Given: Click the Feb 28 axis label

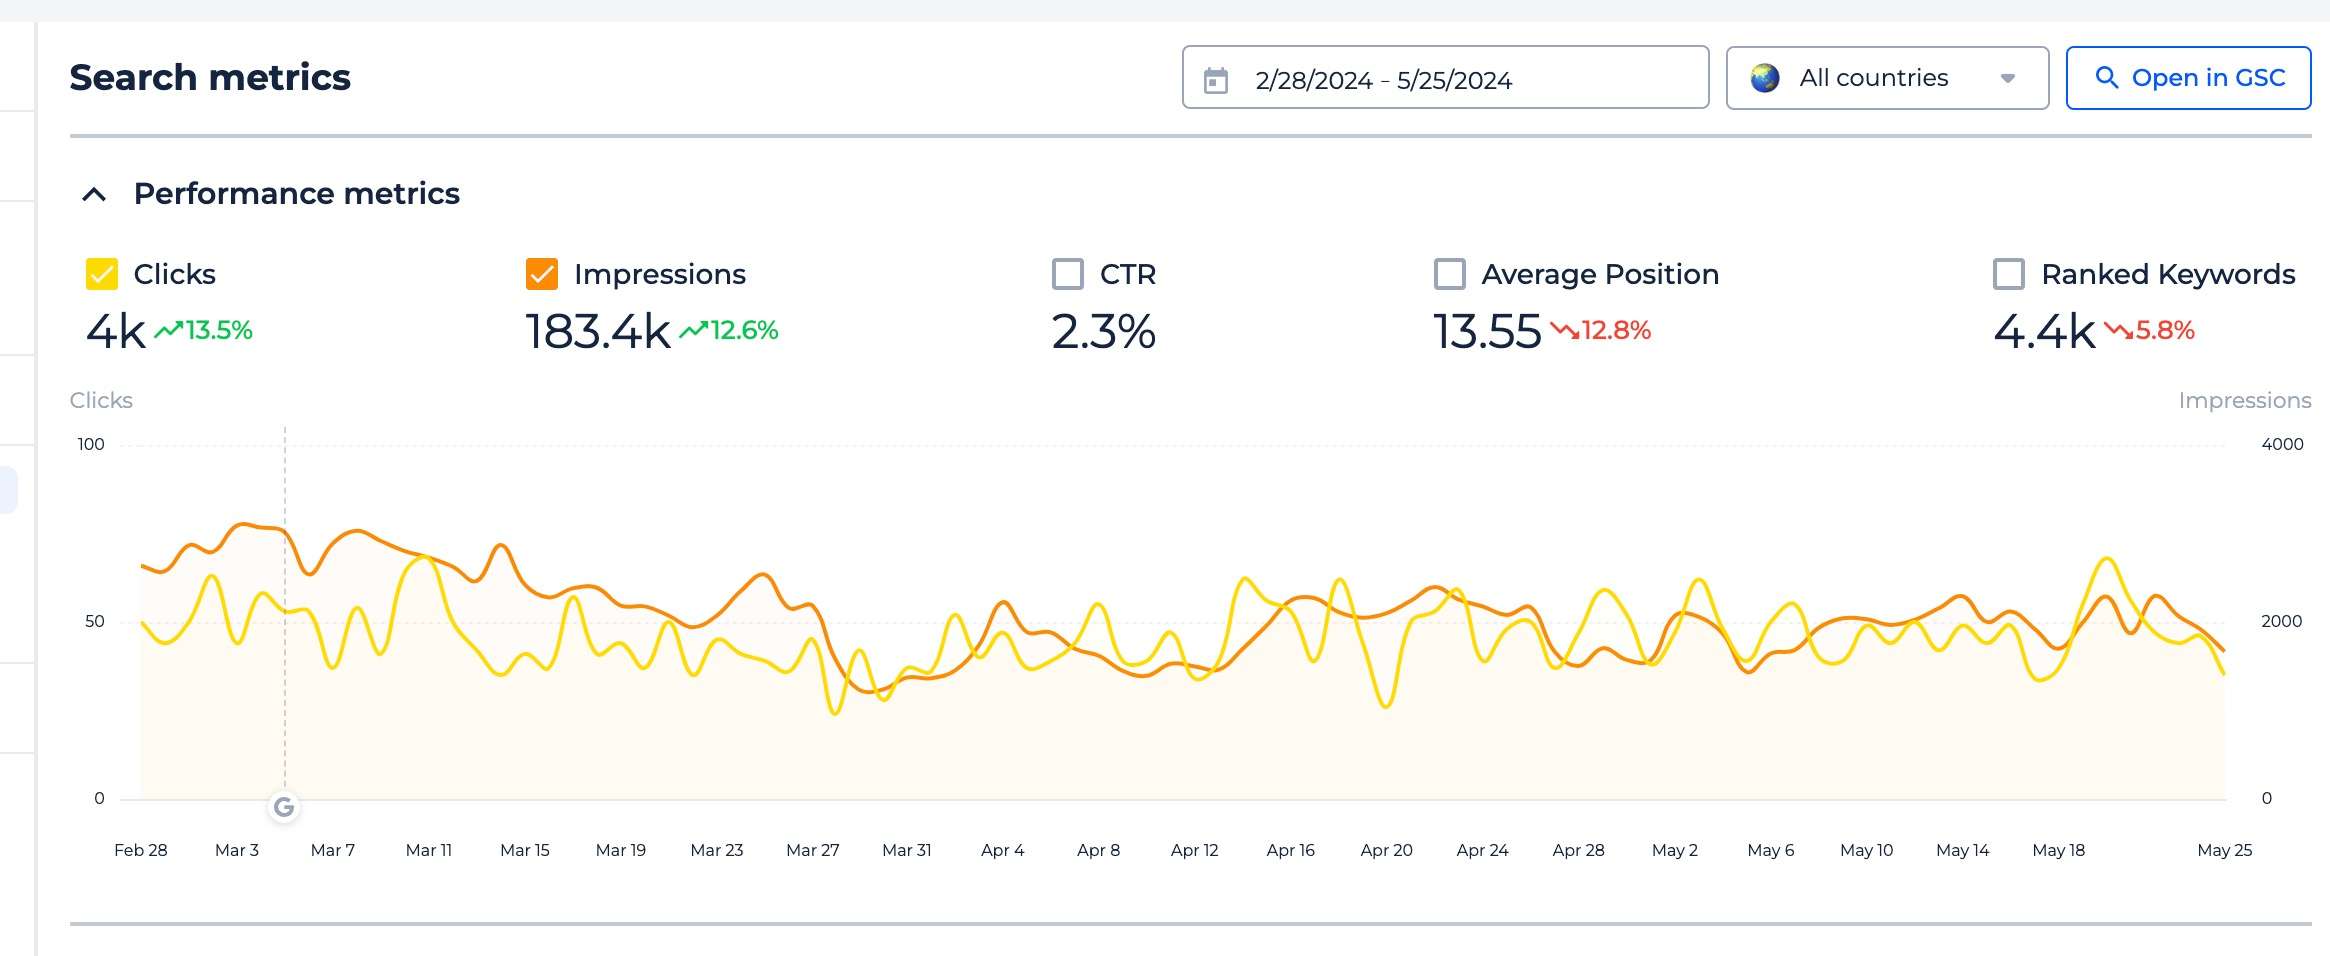Looking at the screenshot, I should pyautogui.click(x=140, y=850).
